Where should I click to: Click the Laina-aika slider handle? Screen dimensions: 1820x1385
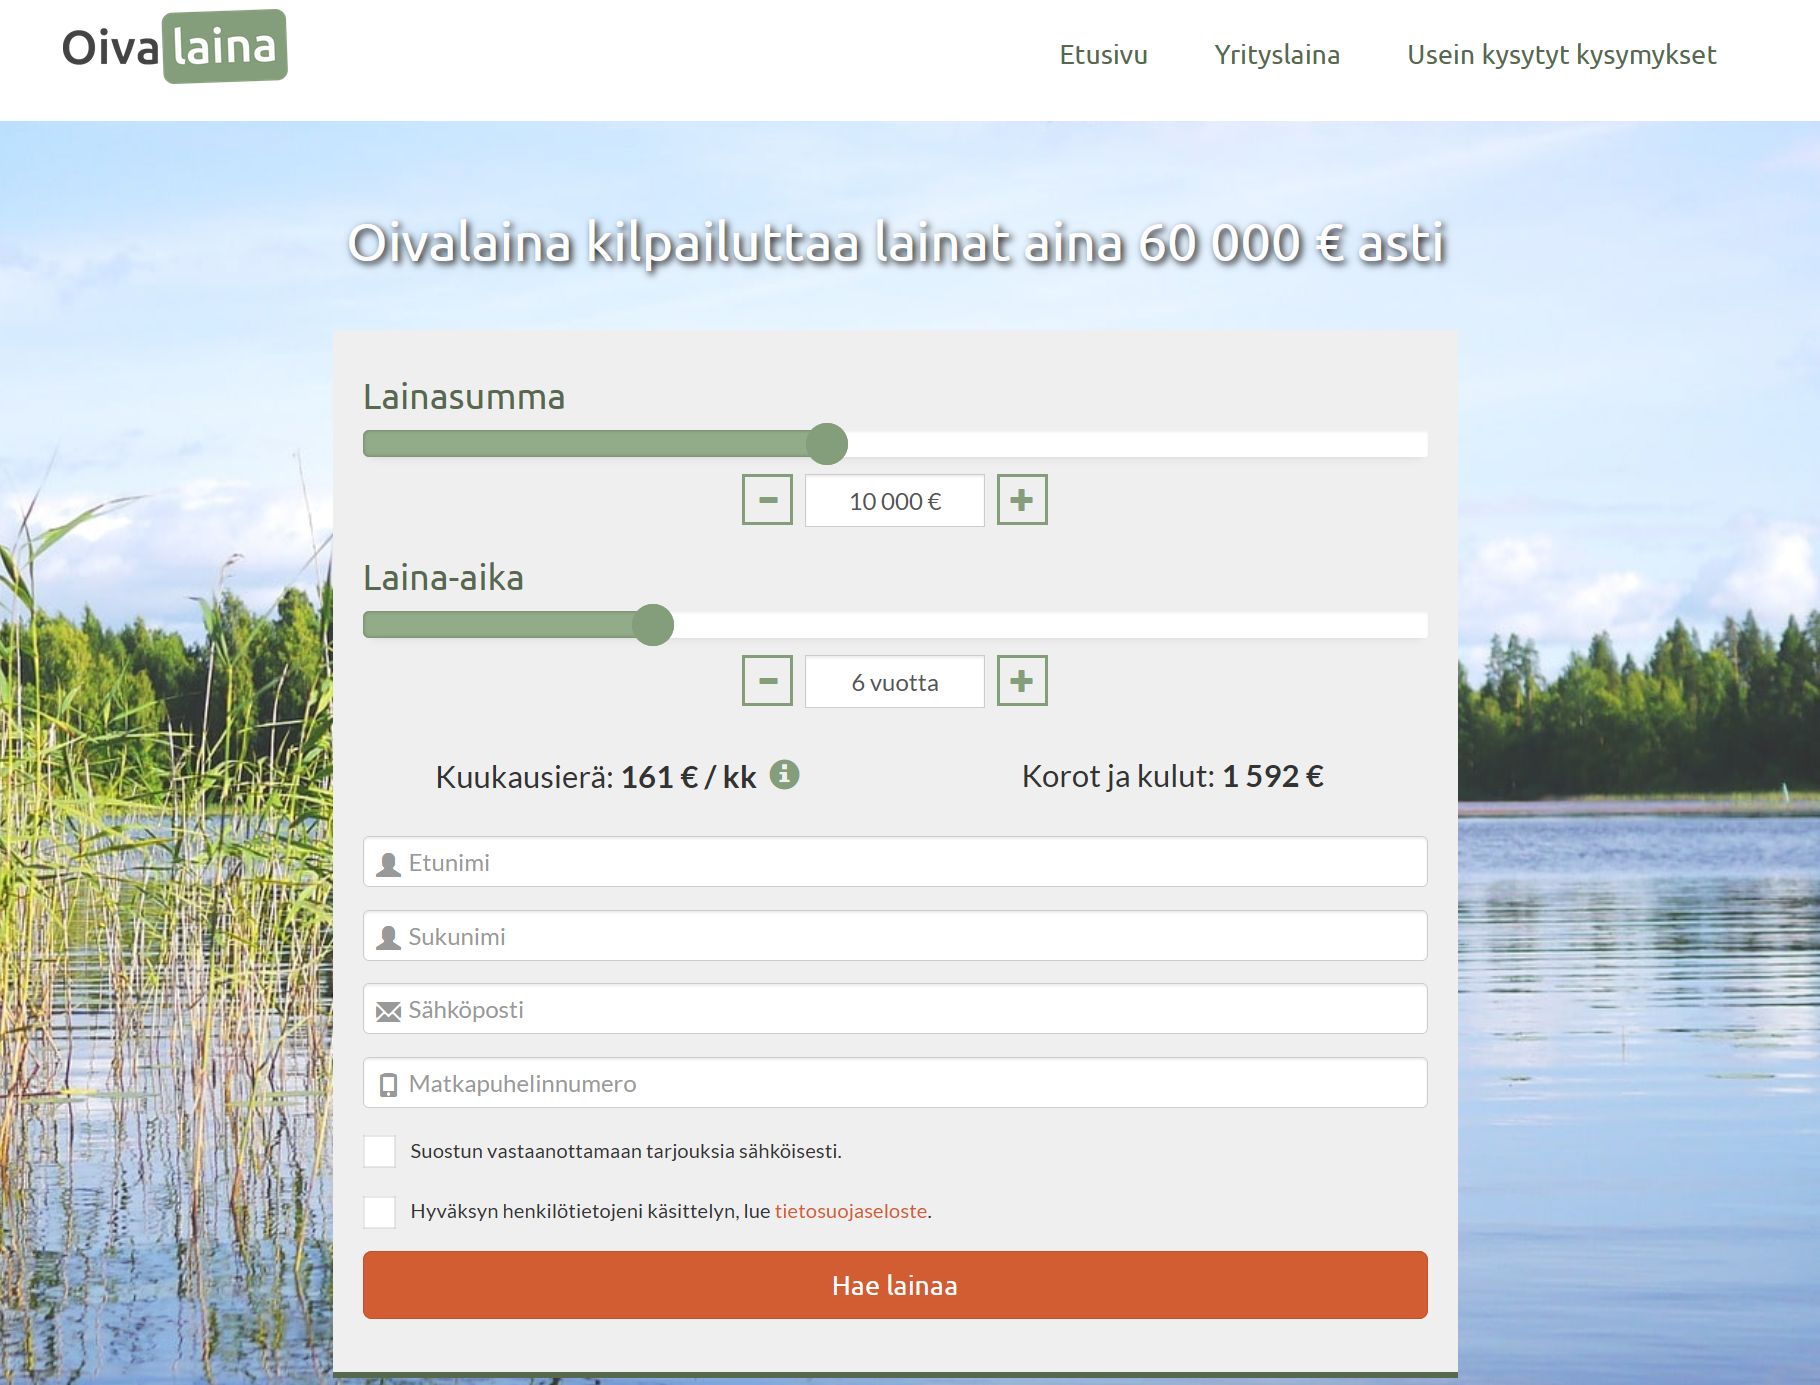click(653, 625)
